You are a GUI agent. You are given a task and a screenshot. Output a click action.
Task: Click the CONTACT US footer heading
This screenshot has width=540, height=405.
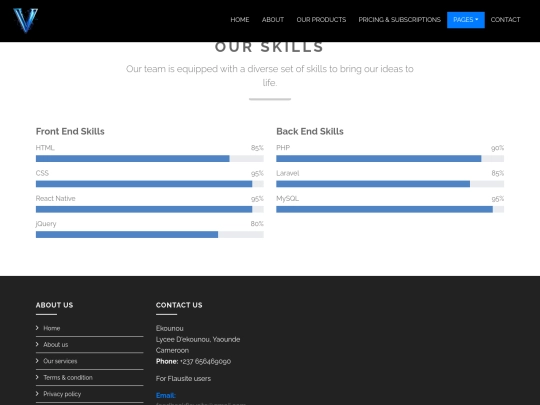click(x=179, y=305)
